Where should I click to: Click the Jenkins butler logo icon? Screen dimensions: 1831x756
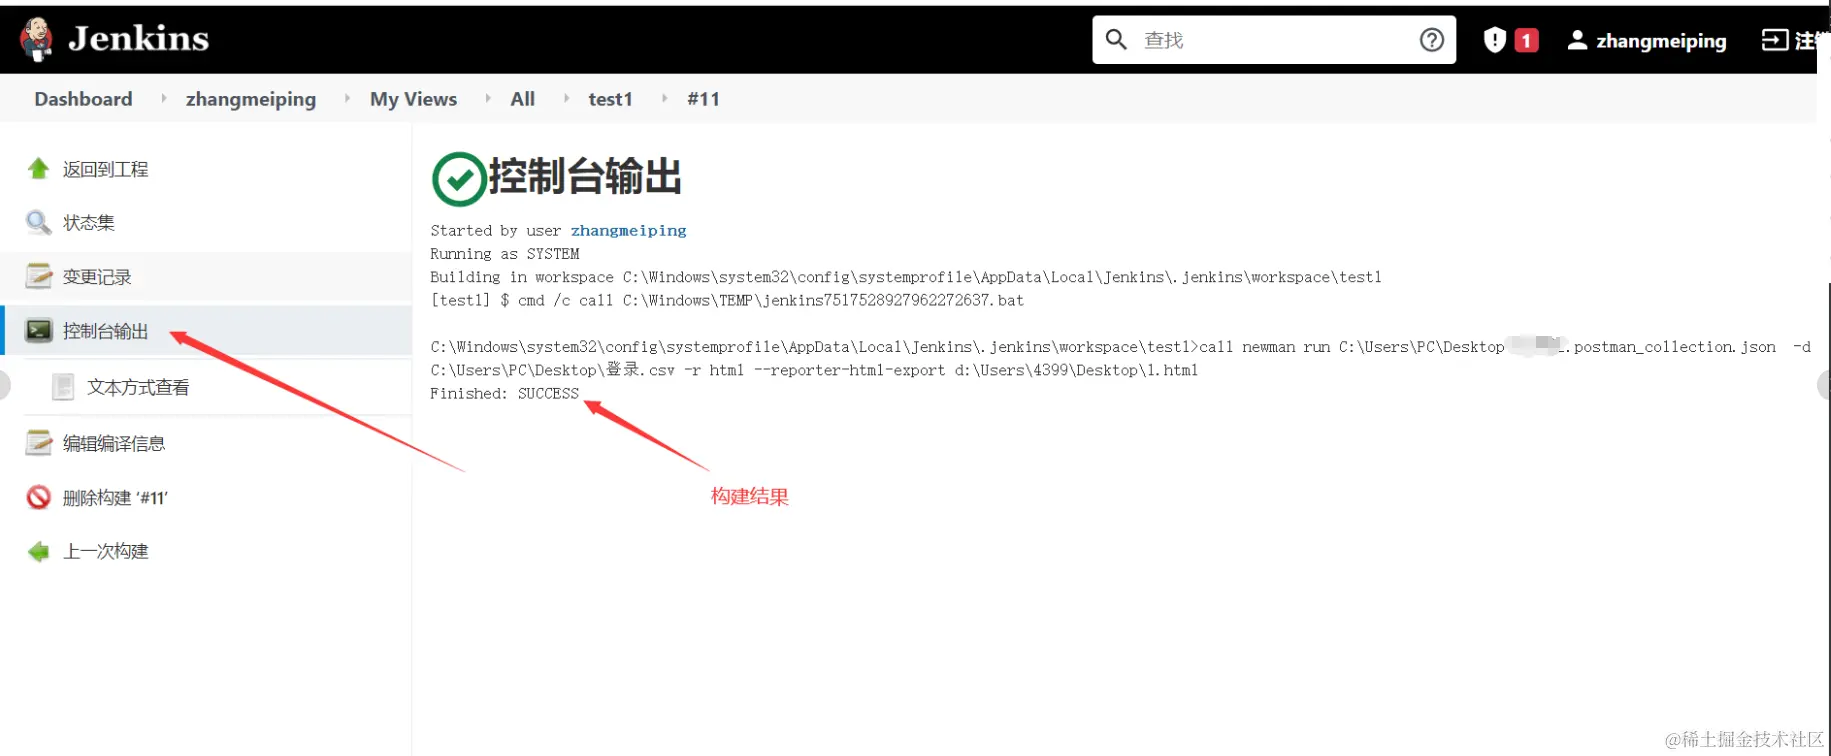[37, 39]
